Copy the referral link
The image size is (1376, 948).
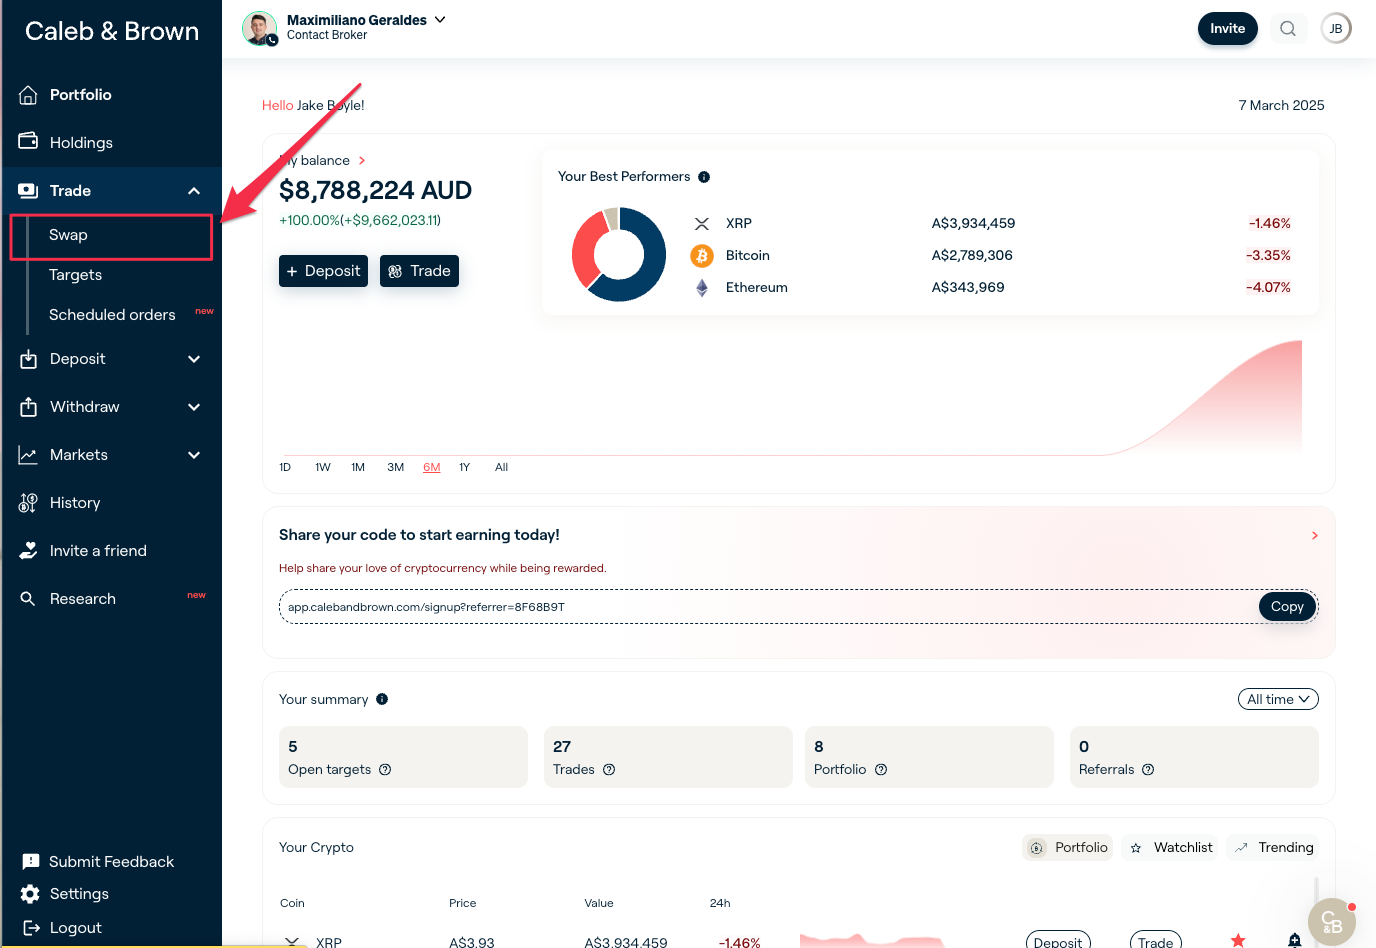[x=1286, y=607]
